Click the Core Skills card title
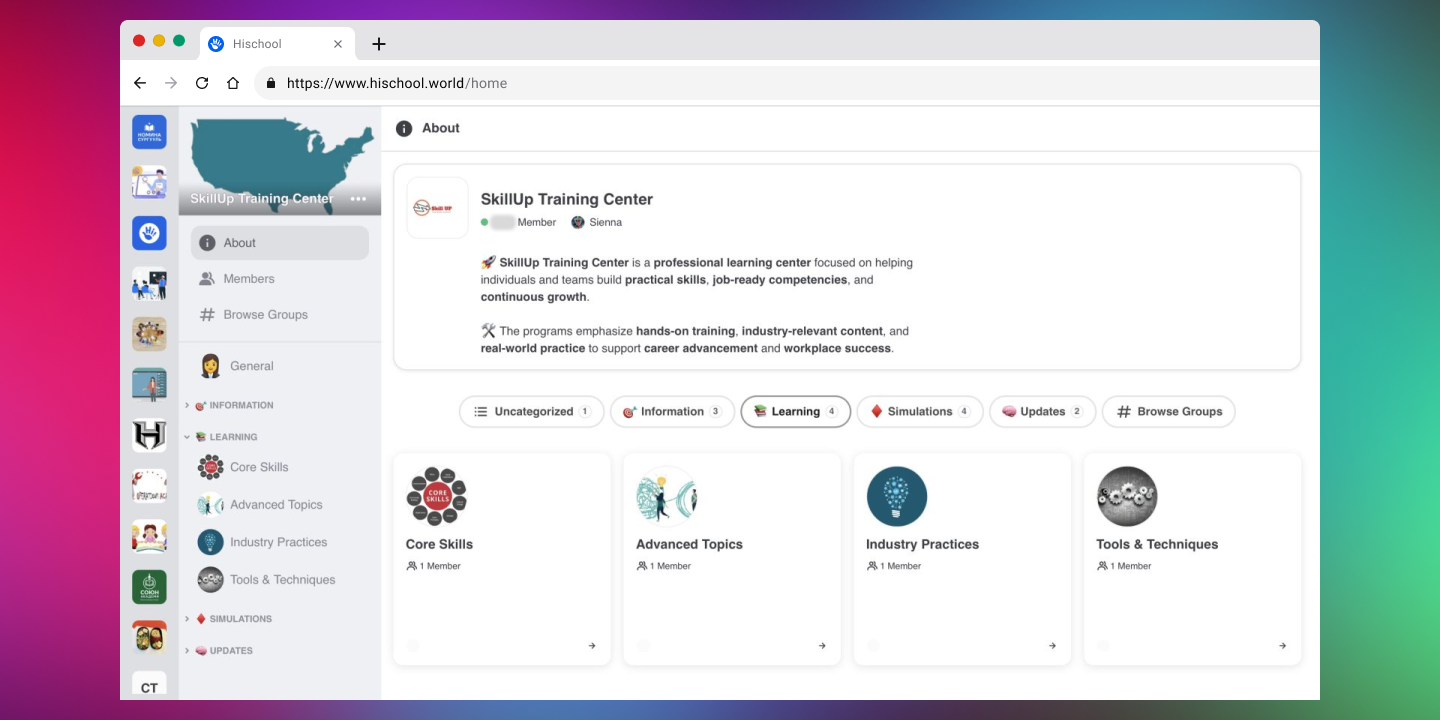This screenshot has width=1440, height=720. [x=439, y=544]
